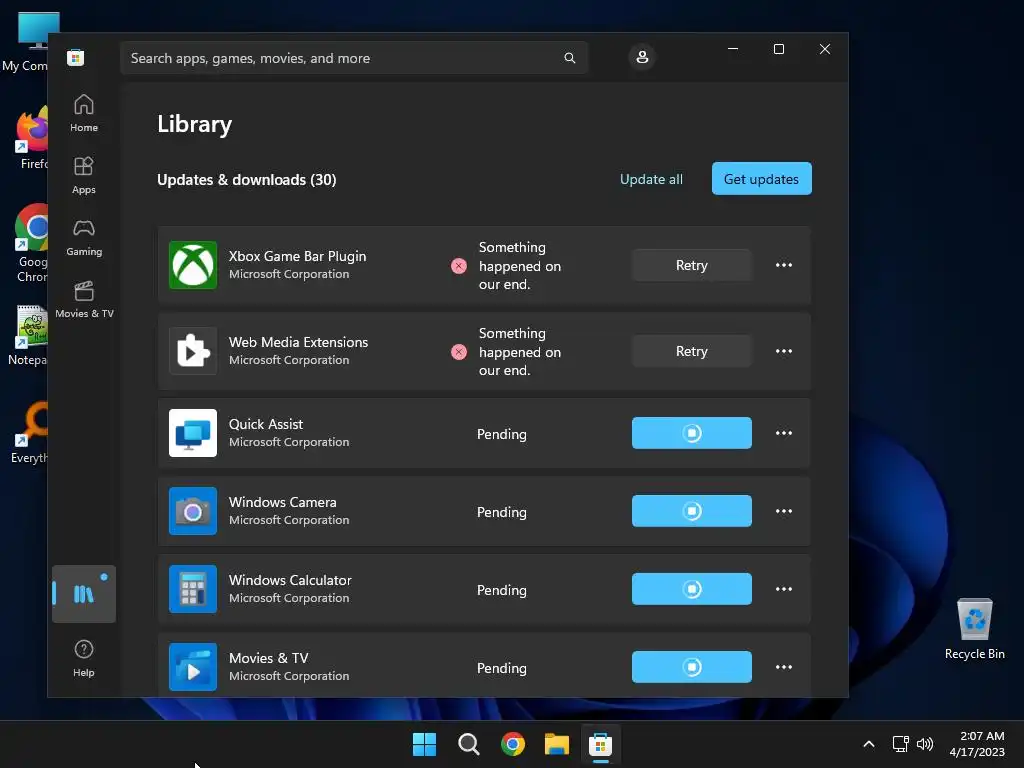Screen dimensions: 1024x768
Task: Retry Web Media Extensions update
Action: click(x=692, y=351)
